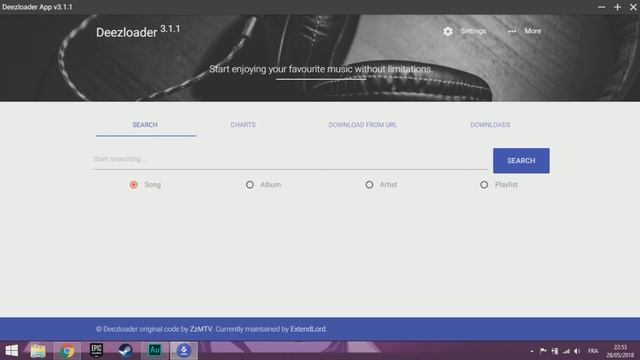Viewport: 640px width, 360px height.
Task: Open the volume speaker tray icon
Action: 577,351
